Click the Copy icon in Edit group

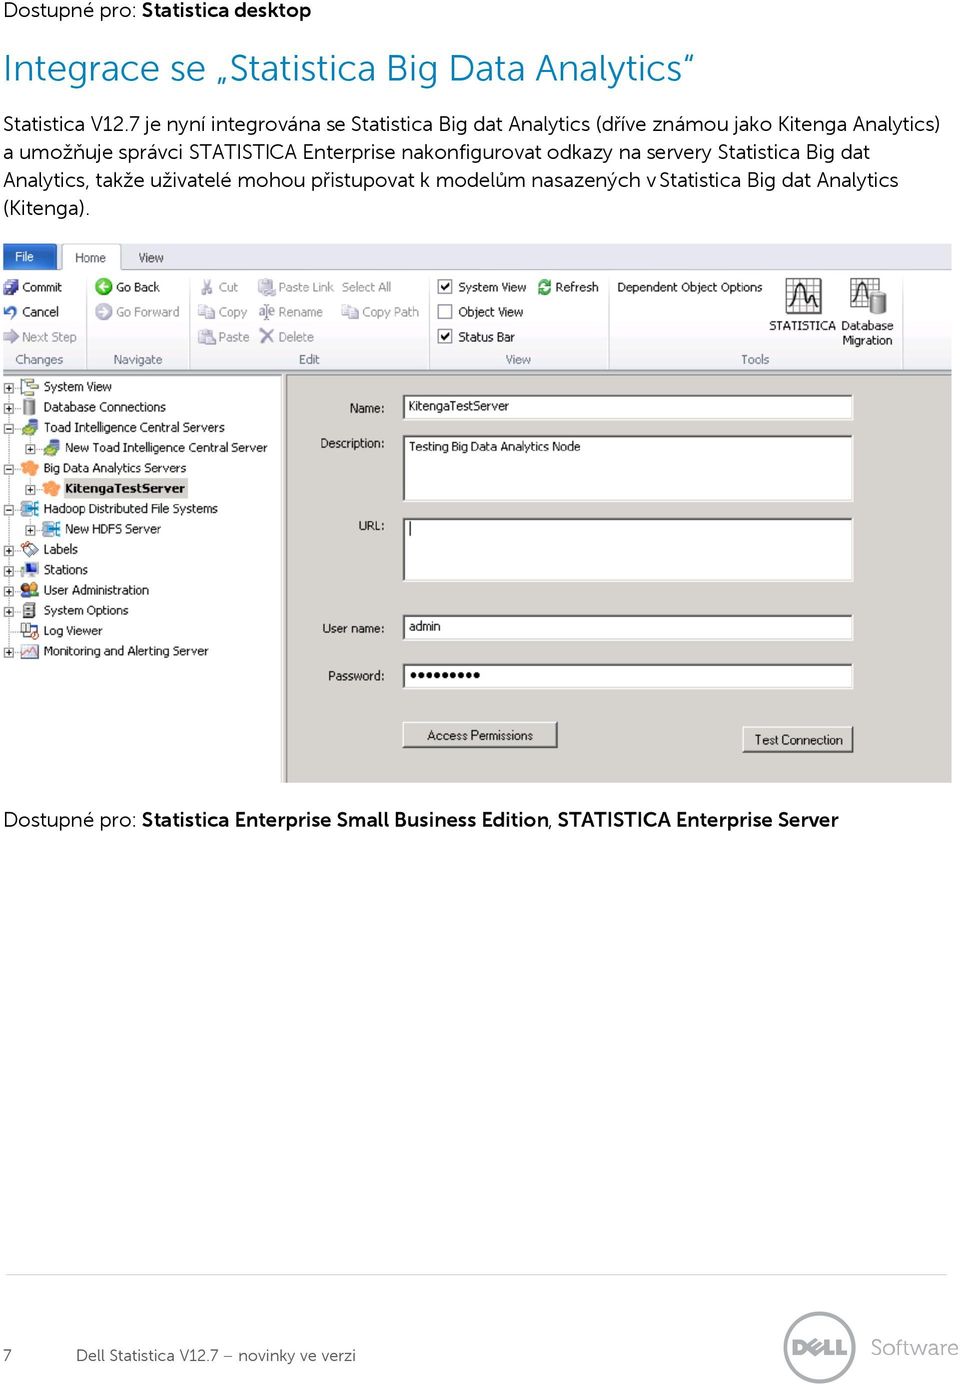pos(207,312)
